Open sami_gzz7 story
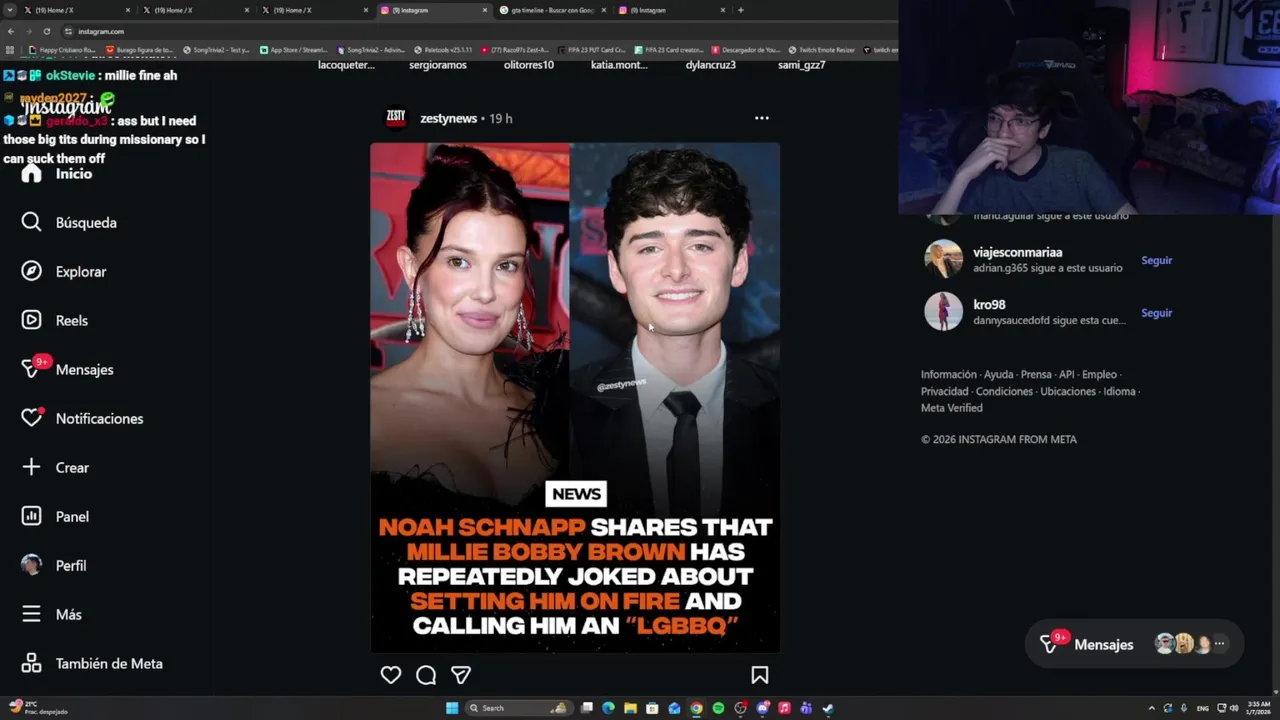 [x=801, y=65]
